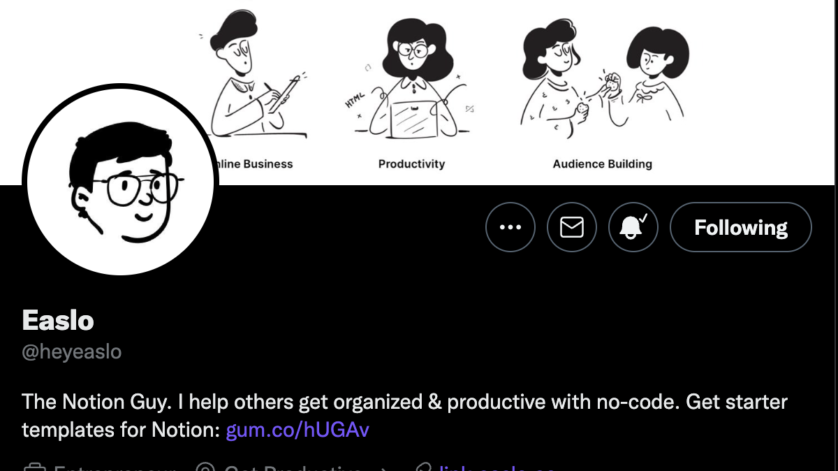Click the briefcase icon beside Entrepreneur
838x471 pixels.
(x=35, y=467)
